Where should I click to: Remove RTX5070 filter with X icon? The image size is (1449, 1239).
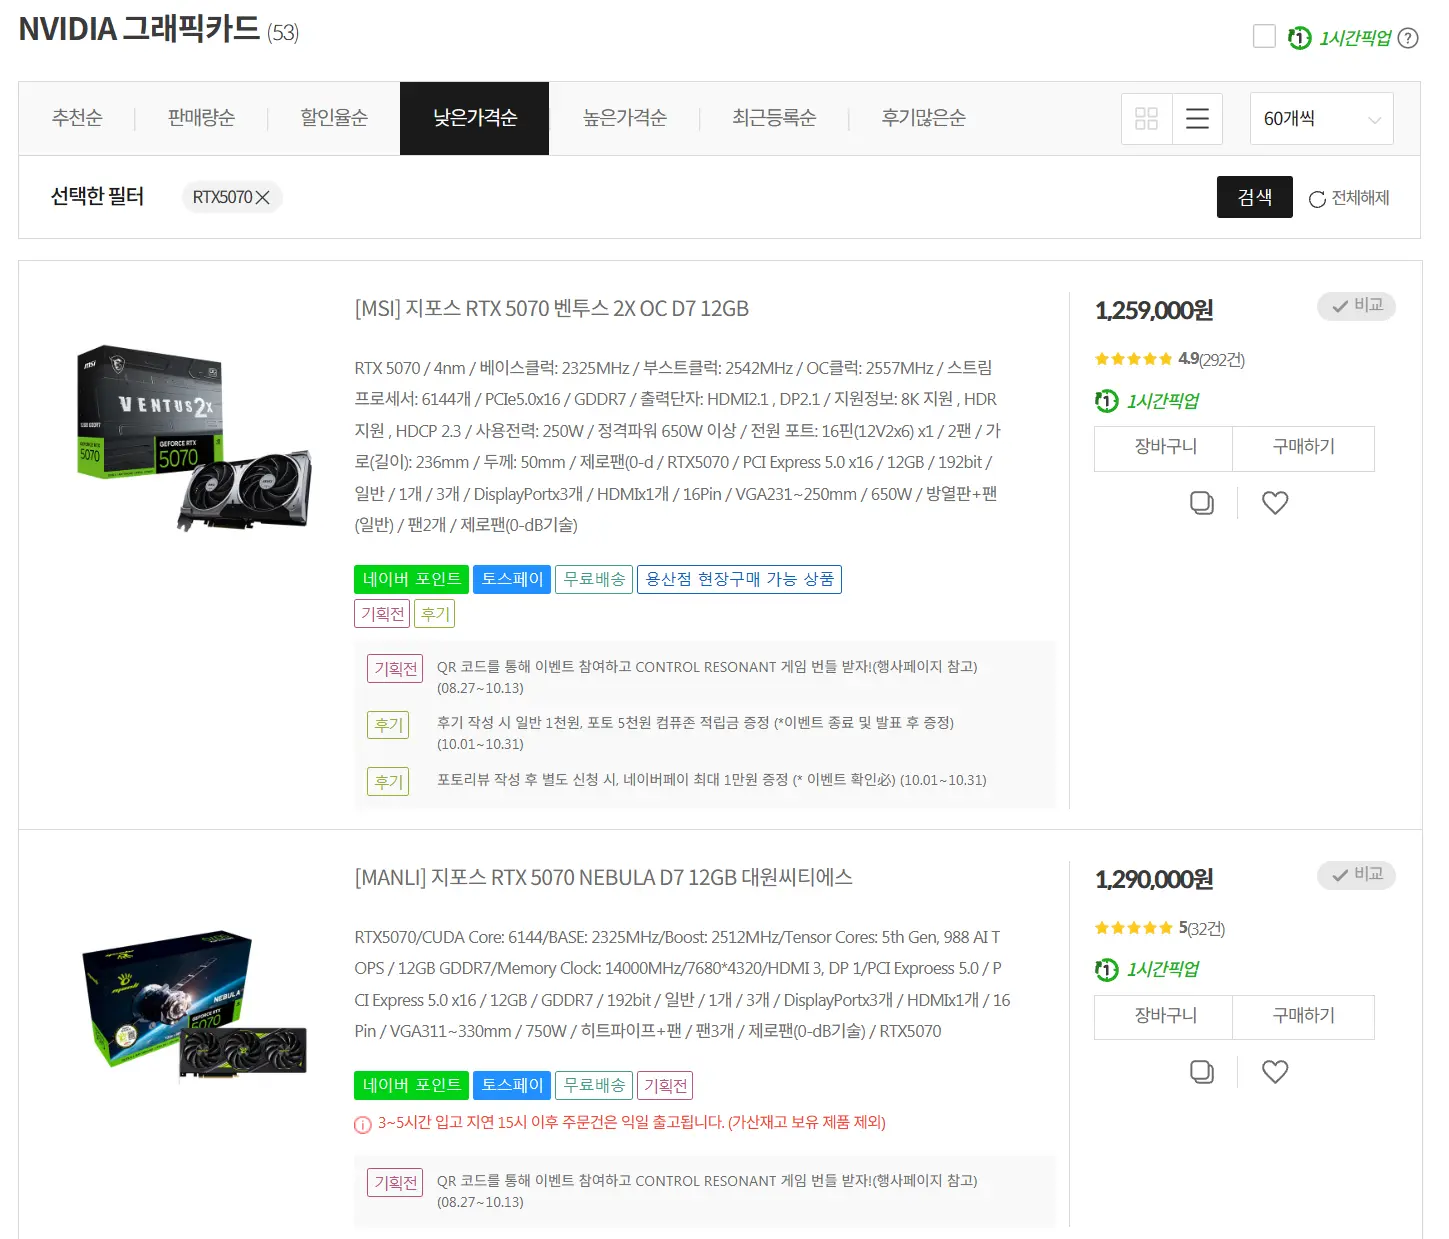click(x=262, y=198)
